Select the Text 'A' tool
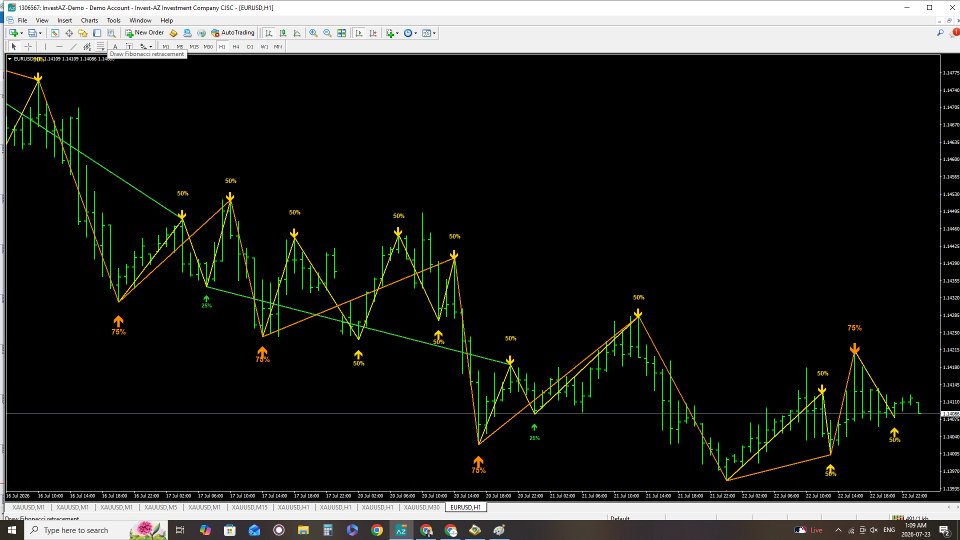Screen dimensions: 960x540 click(x=115, y=47)
